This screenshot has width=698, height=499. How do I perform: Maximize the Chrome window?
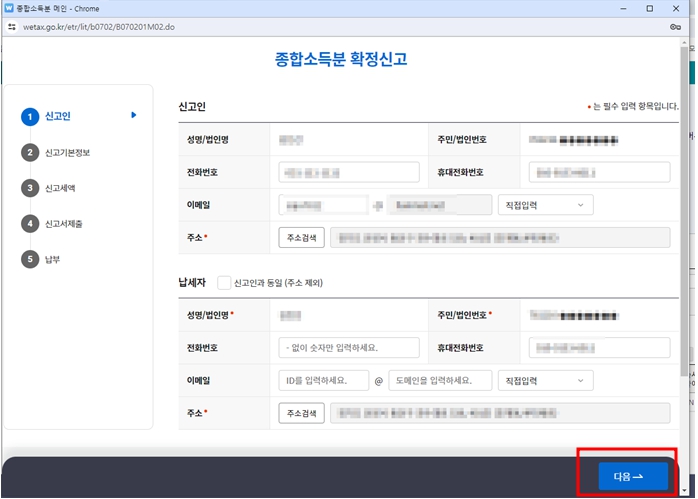tap(649, 8)
